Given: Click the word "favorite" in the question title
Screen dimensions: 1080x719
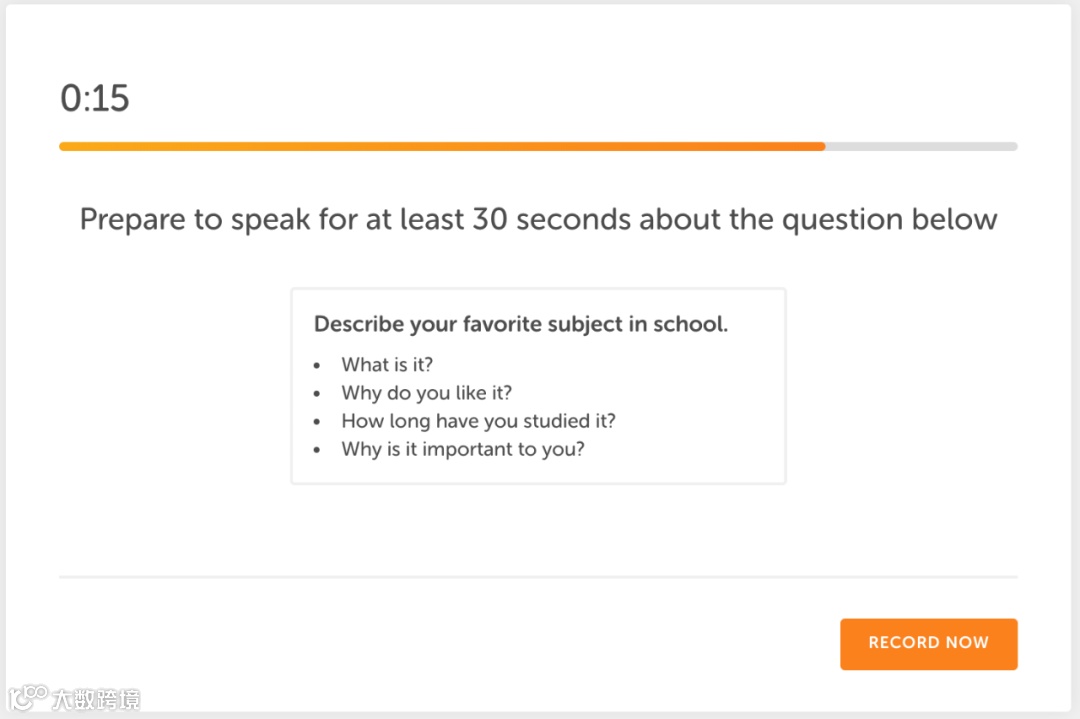Looking at the screenshot, I should tap(505, 324).
